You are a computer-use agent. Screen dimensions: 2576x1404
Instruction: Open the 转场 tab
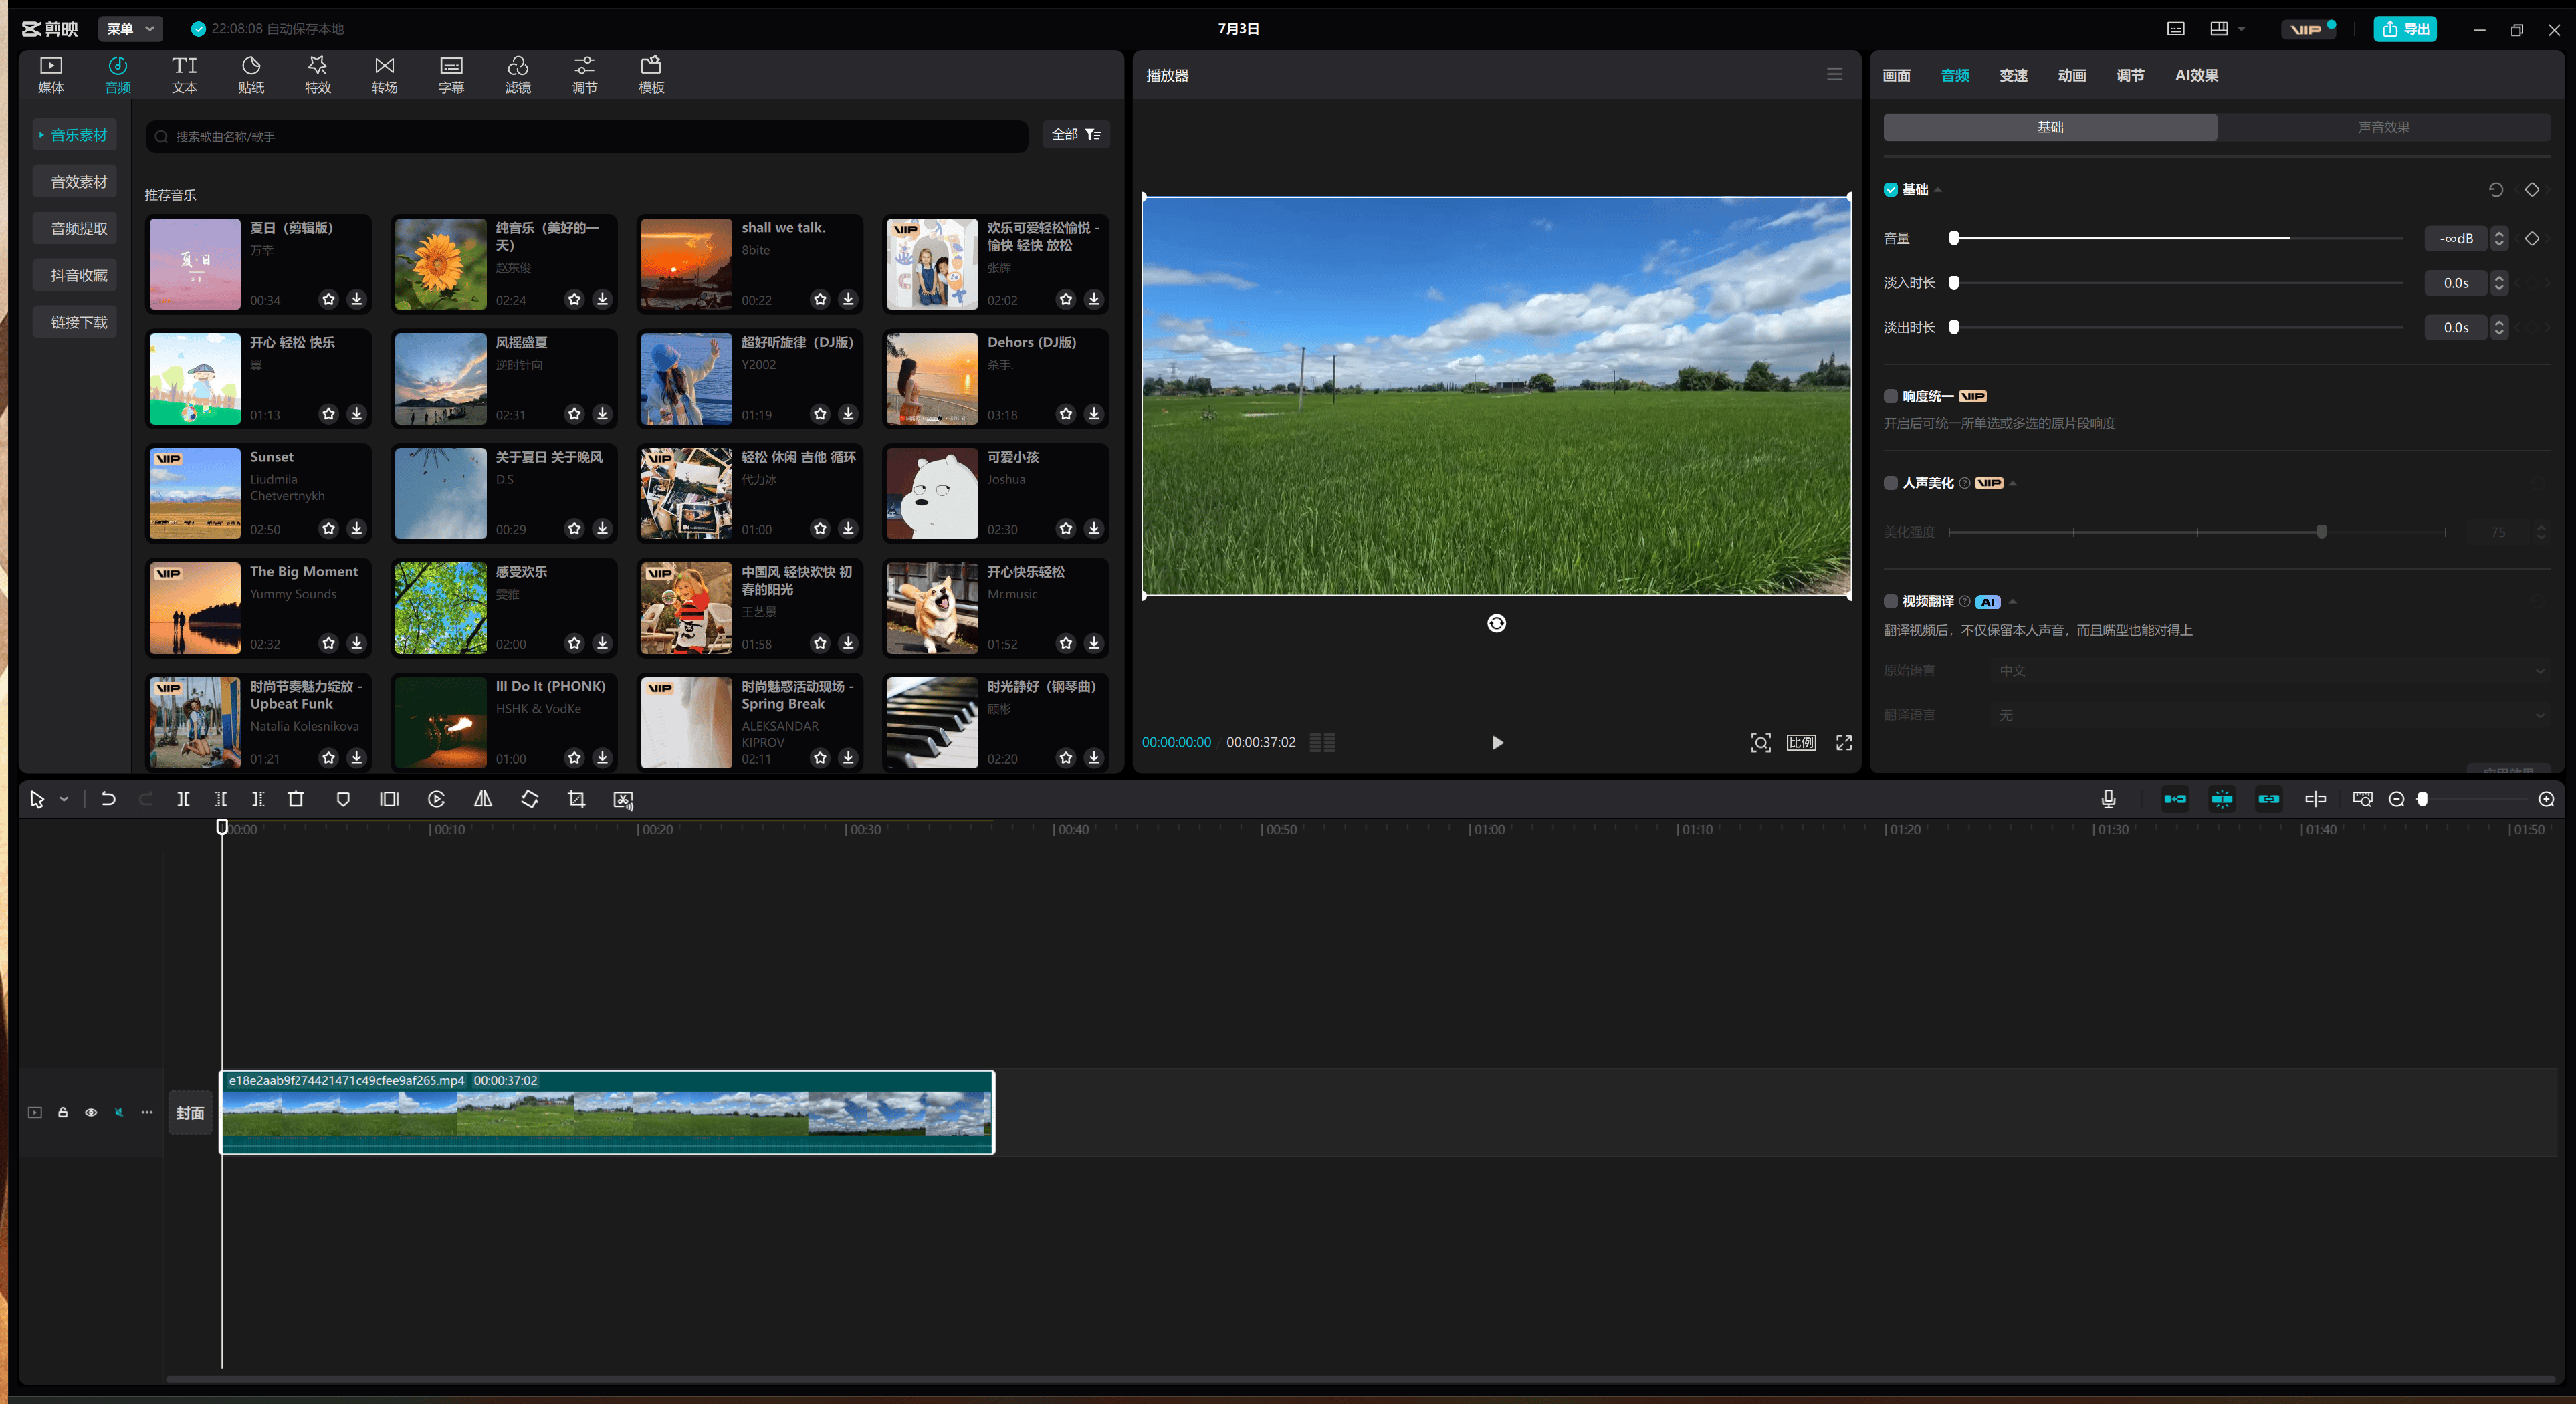coord(384,75)
